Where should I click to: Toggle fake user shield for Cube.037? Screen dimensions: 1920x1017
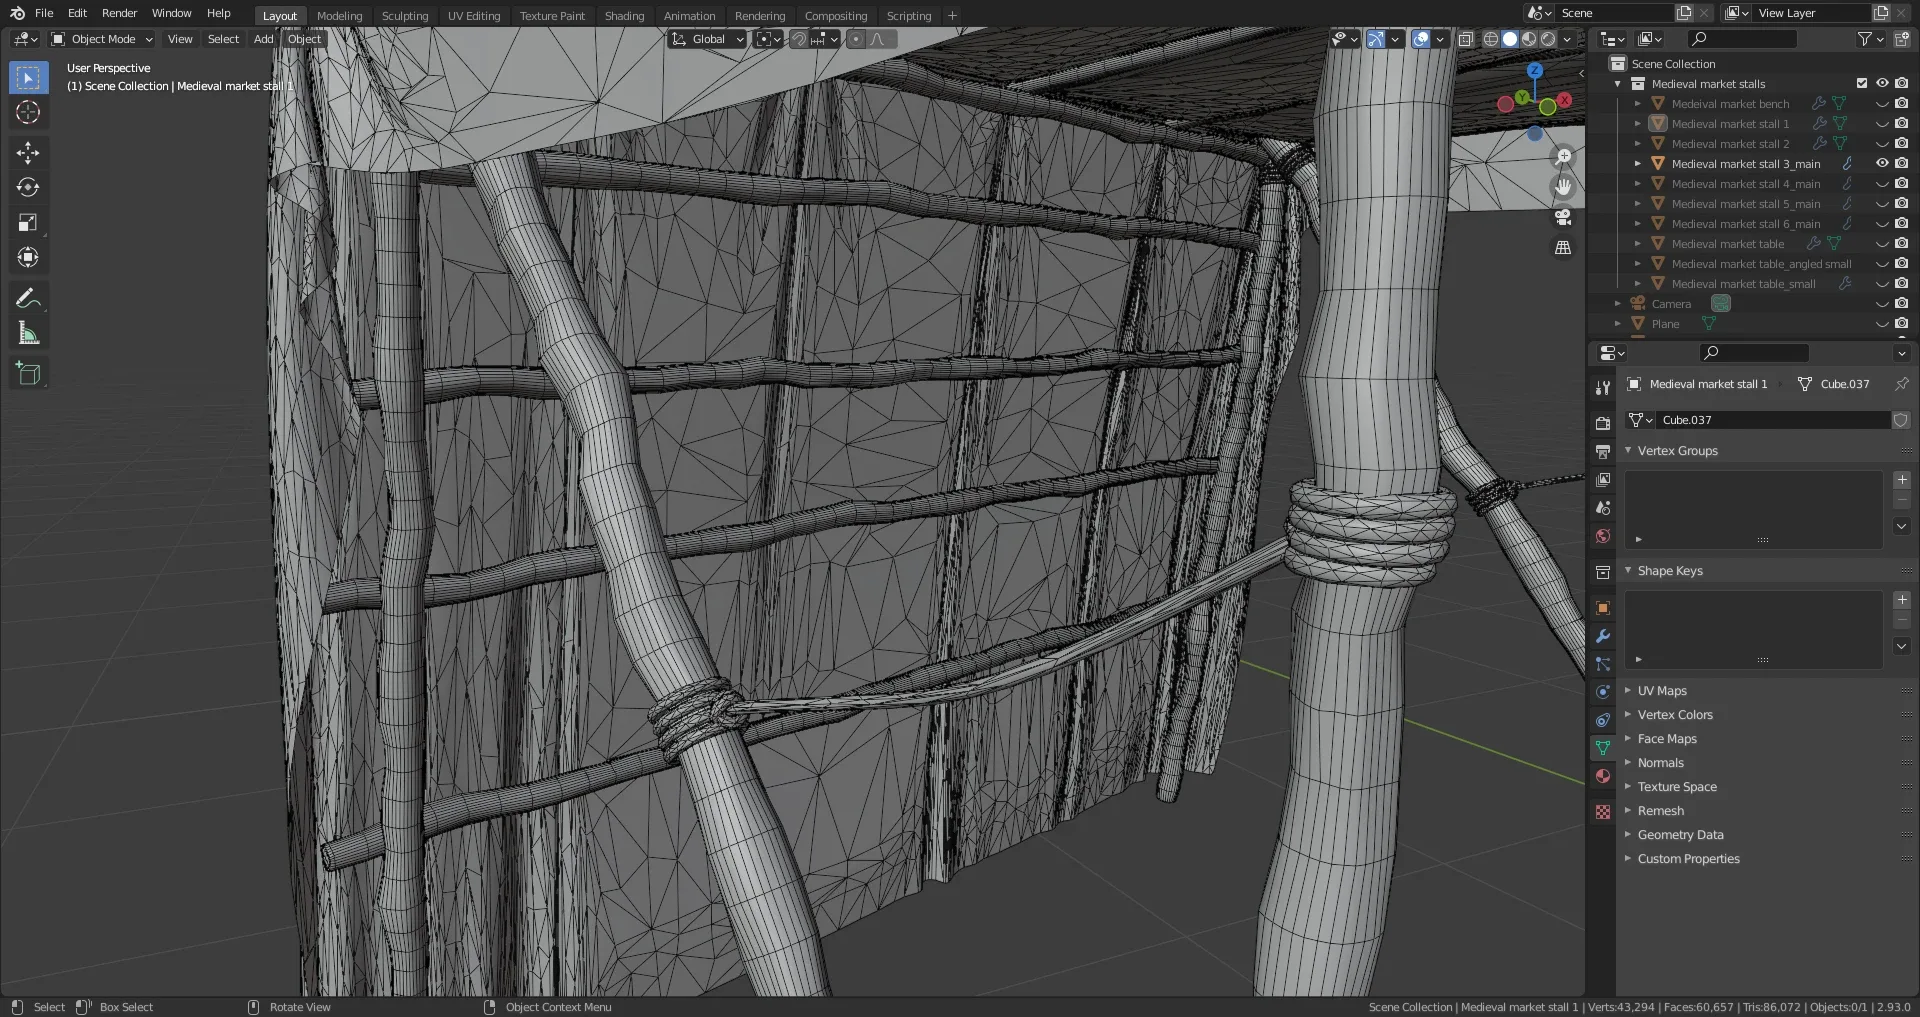1901,420
